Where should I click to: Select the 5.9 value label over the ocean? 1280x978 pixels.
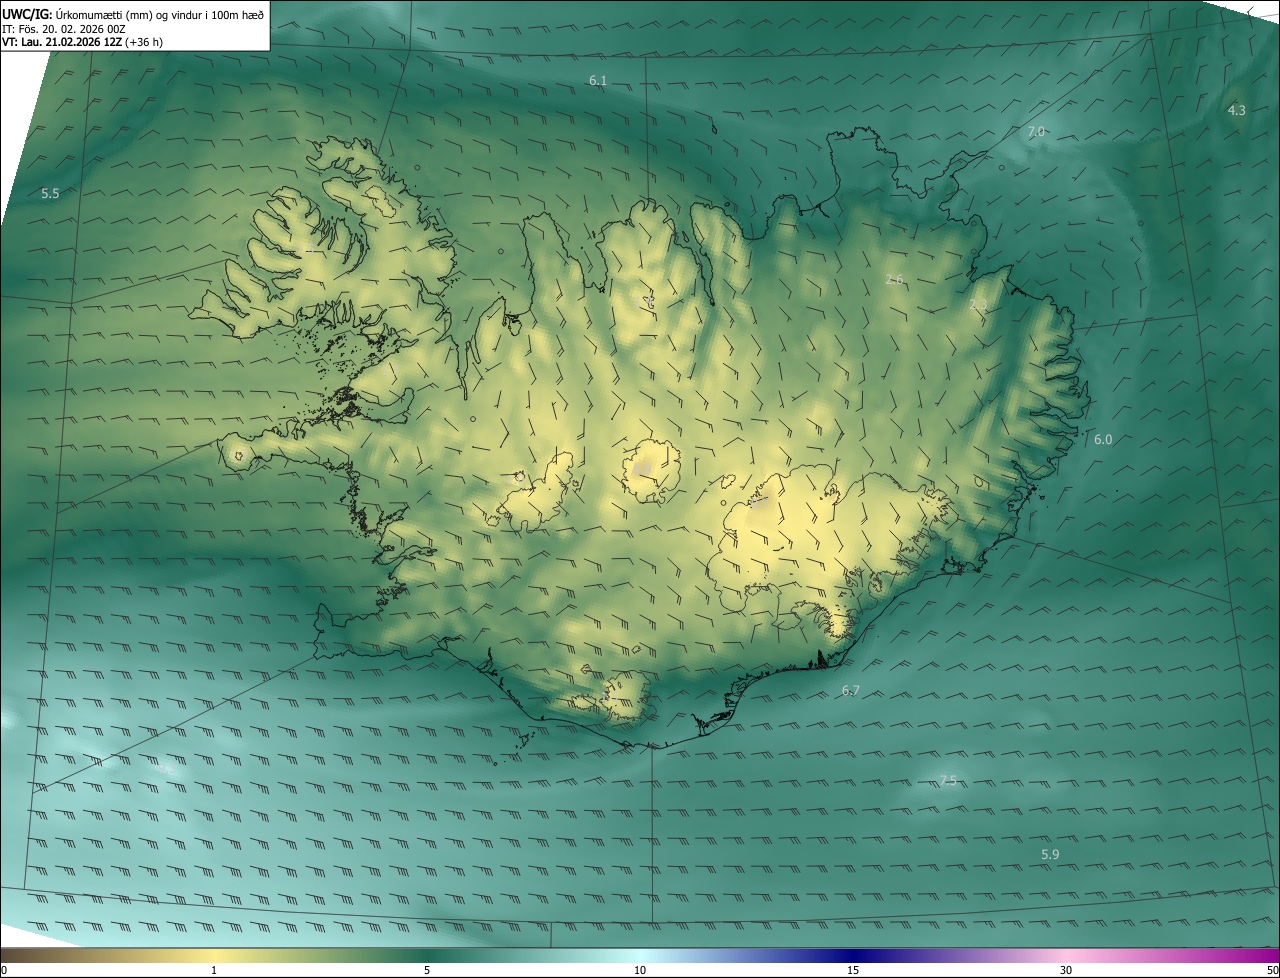[x=1050, y=855]
